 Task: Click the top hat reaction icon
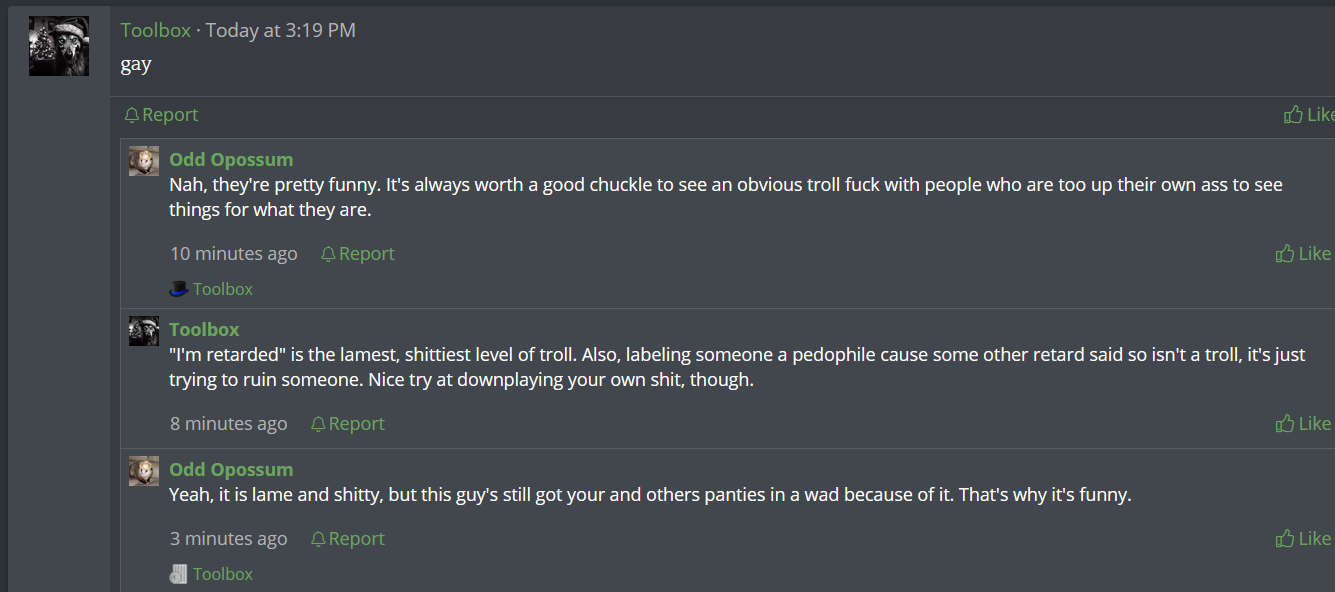pos(179,289)
